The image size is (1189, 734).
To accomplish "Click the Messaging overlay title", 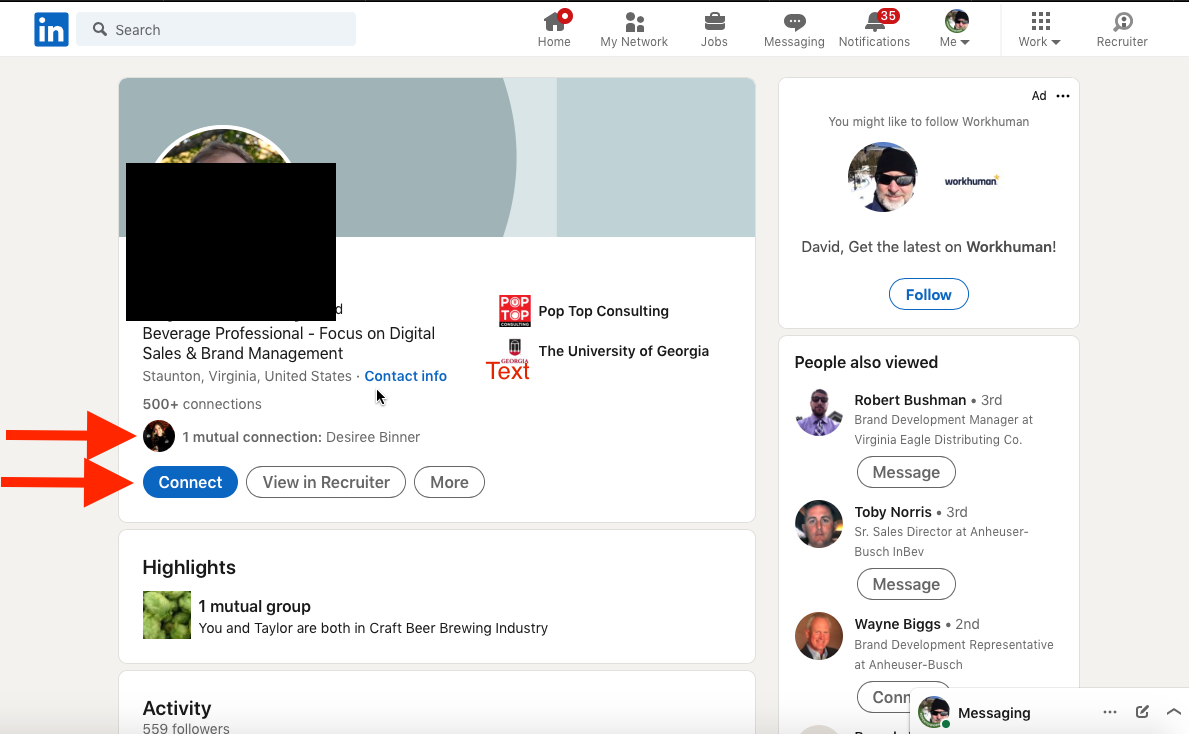I will (x=994, y=713).
